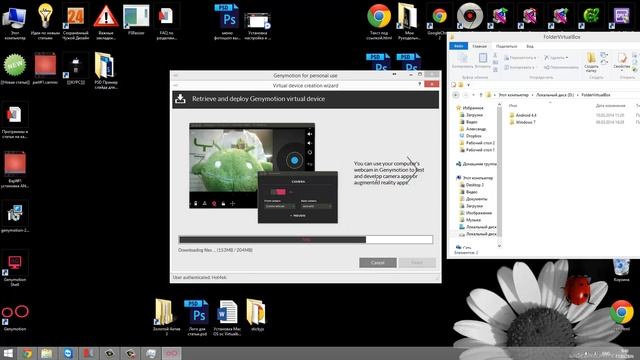Open the light bulb ideas desktop shortcut
The image size is (640, 360).
45,22
